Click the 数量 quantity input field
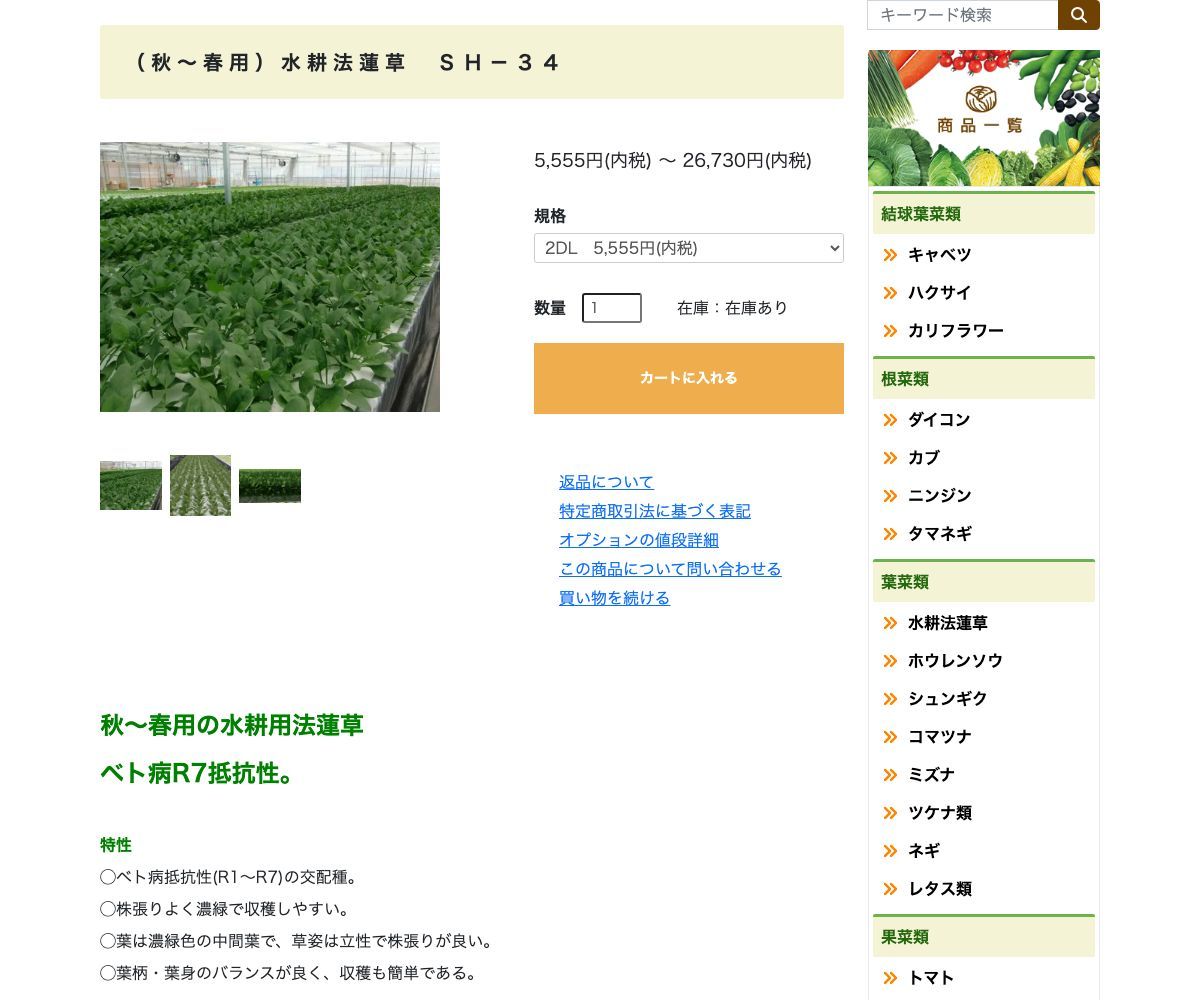 pos(611,308)
